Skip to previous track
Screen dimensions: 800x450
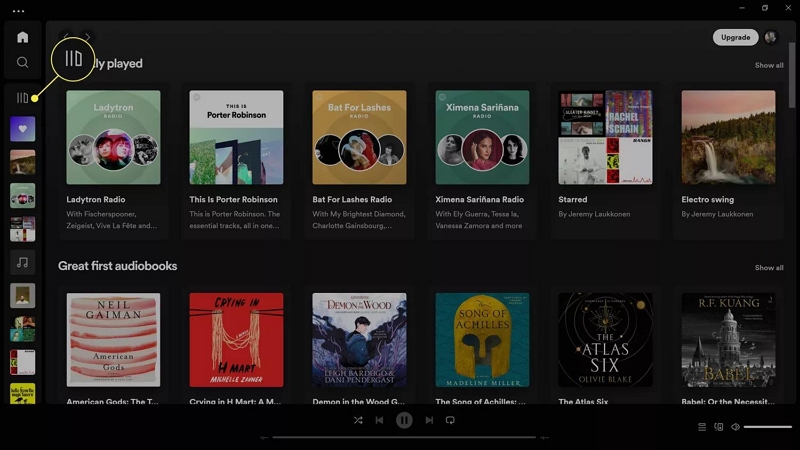(x=379, y=420)
